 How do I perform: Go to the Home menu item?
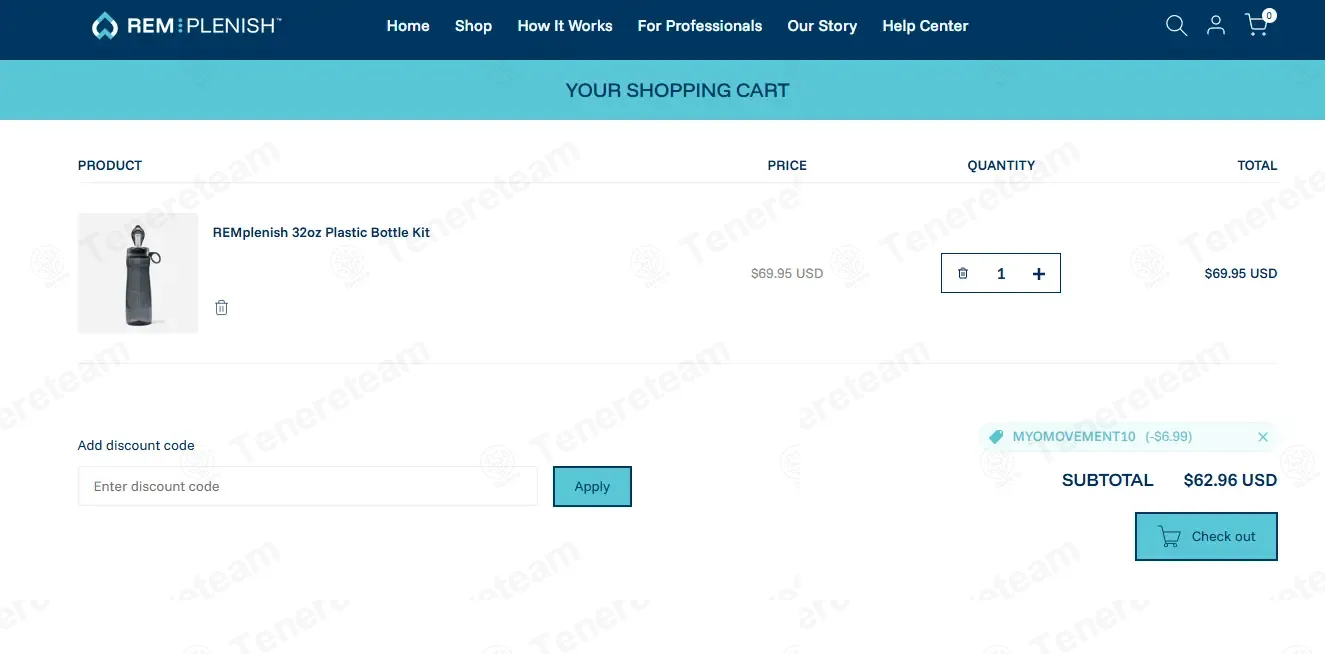(x=408, y=26)
